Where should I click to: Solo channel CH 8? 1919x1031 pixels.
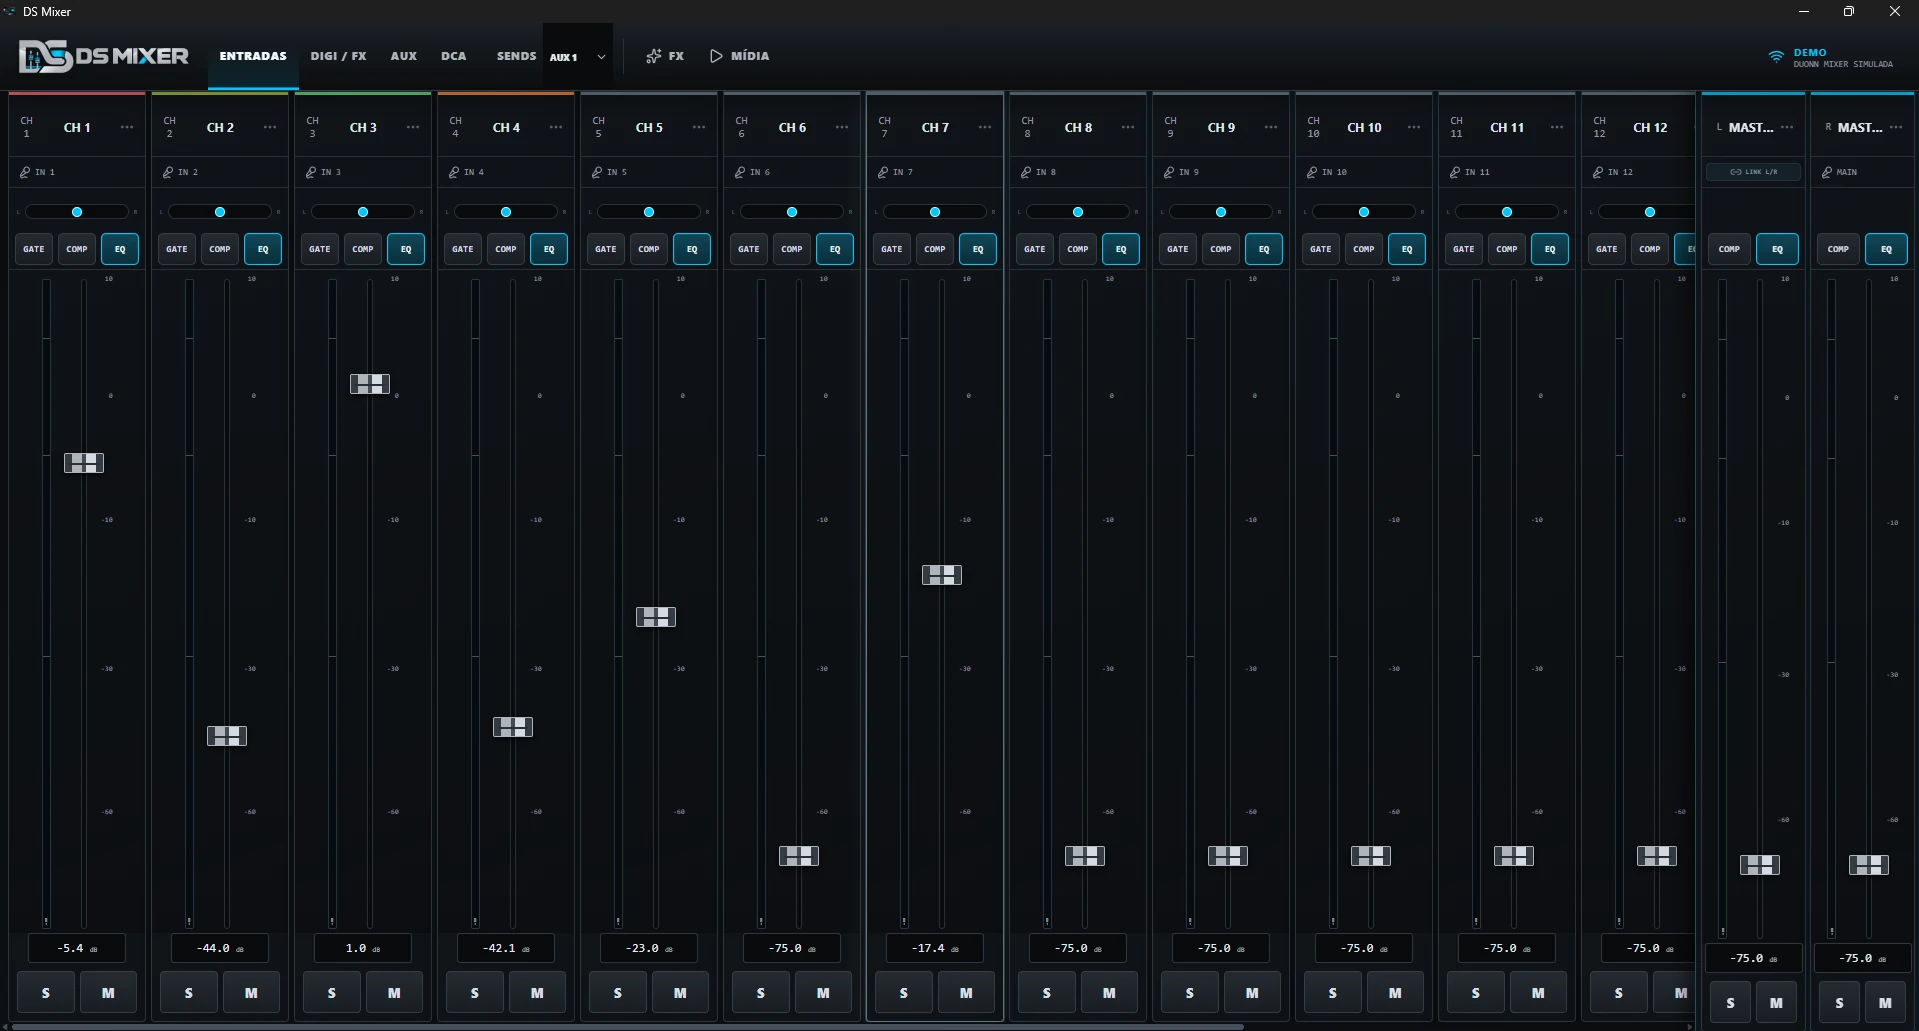[1047, 993]
